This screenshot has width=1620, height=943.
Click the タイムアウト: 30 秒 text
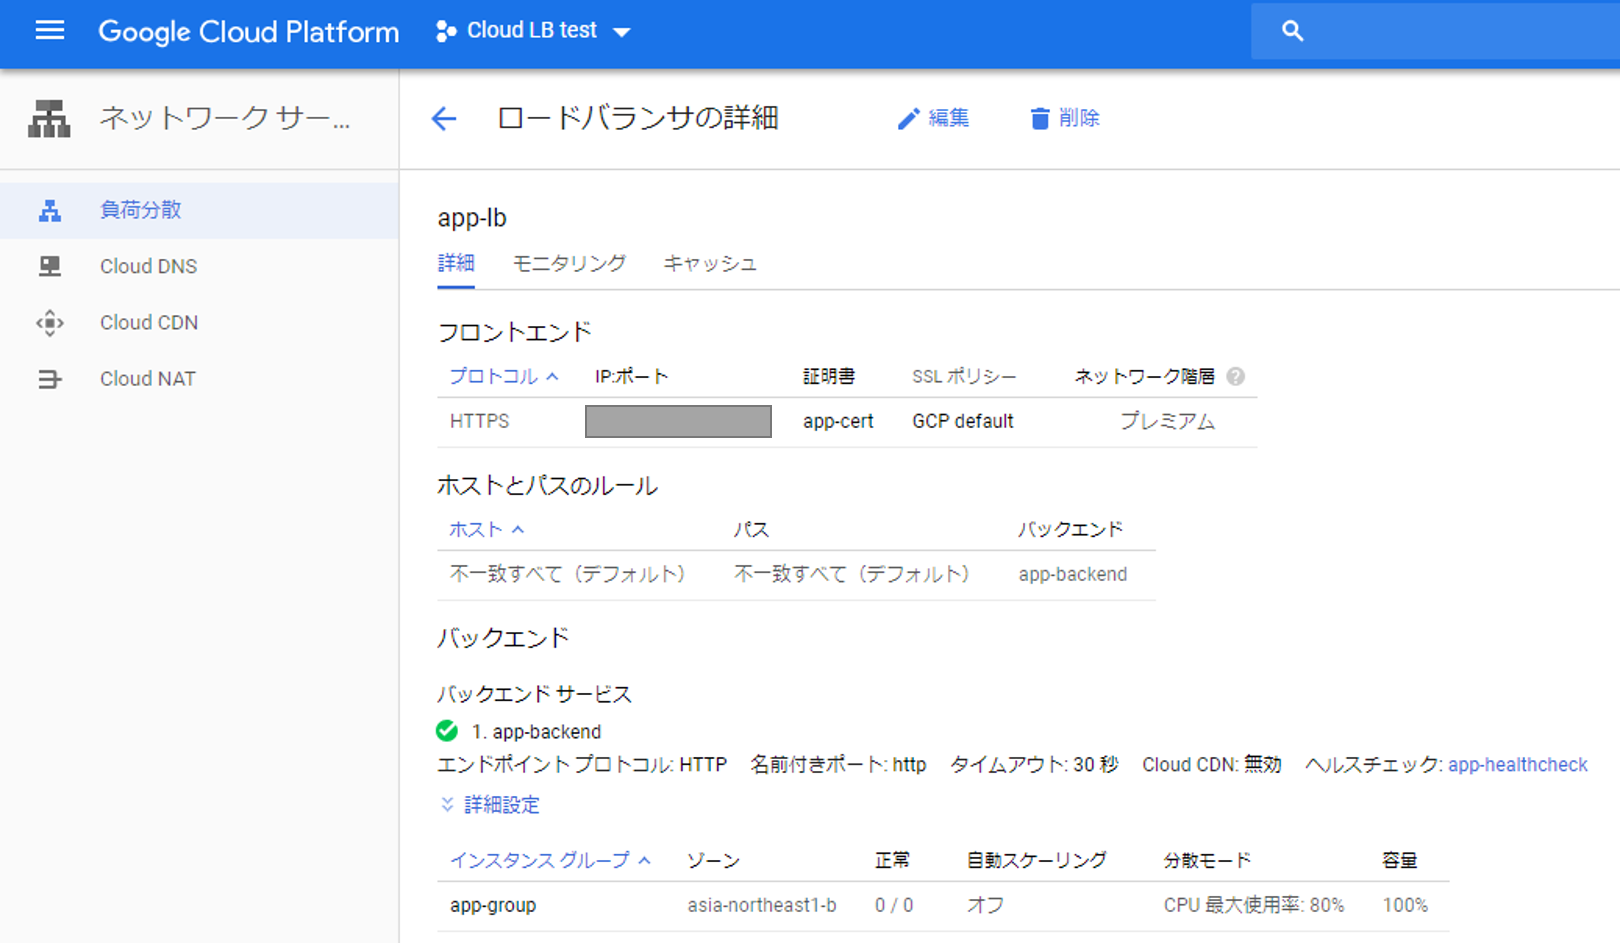click(1034, 765)
